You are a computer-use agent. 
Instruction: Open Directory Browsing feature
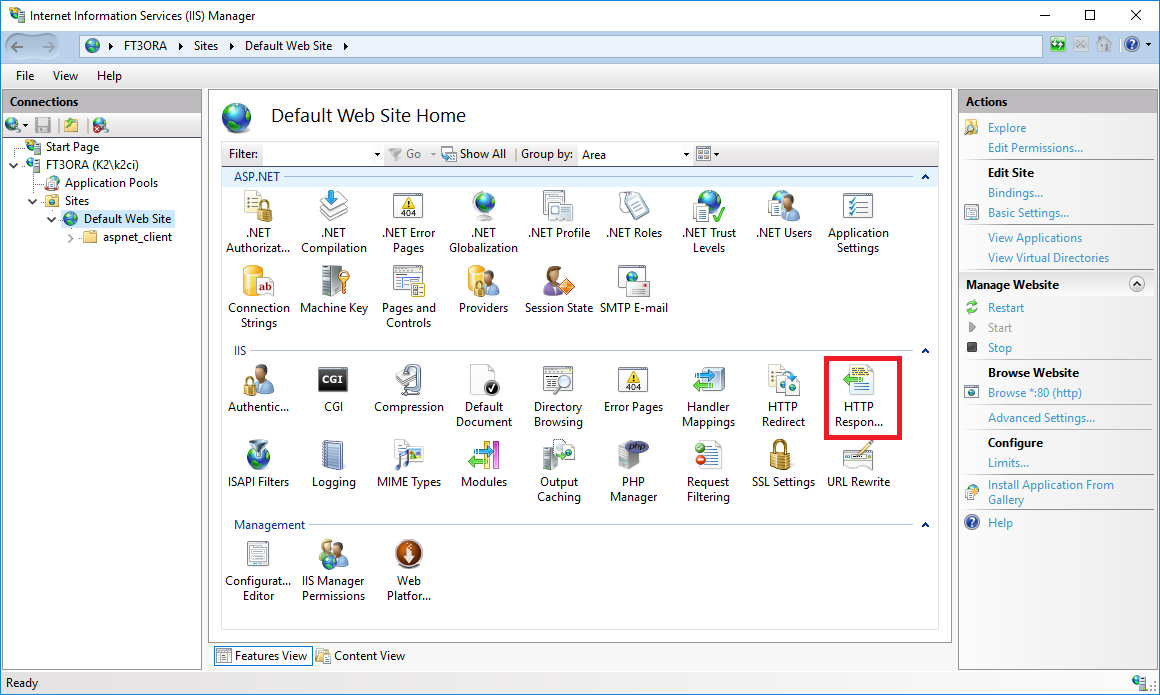(x=559, y=396)
